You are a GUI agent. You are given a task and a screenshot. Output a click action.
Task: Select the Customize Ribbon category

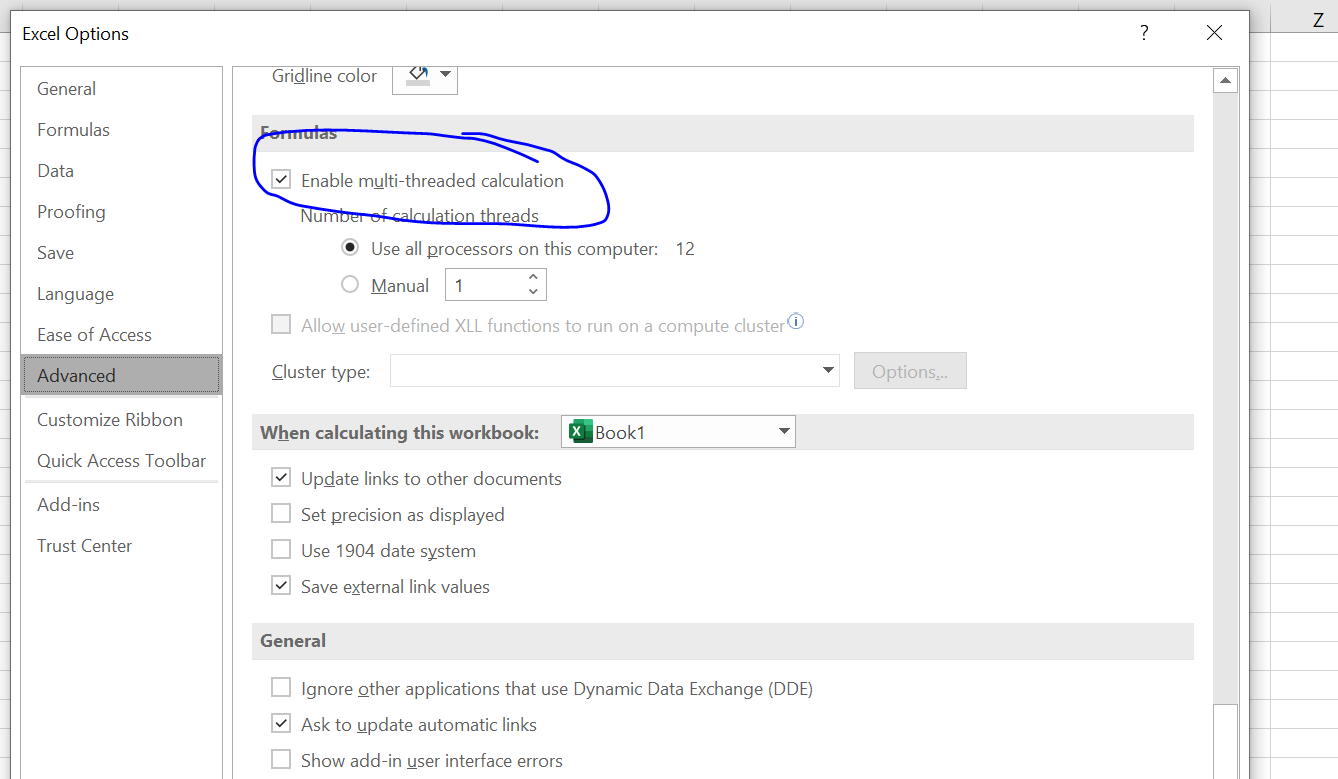[x=110, y=419]
